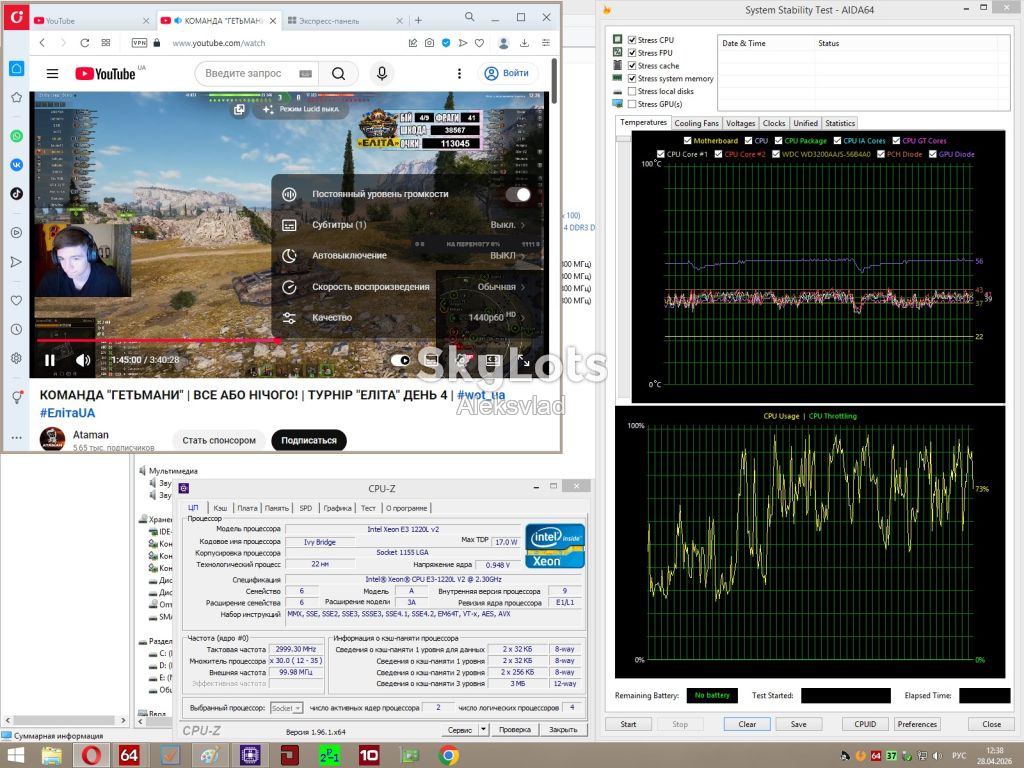The height and width of the screenshot is (768, 1024).
Task: Uncheck the Stress FPU checkbox
Action: (x=632, y=53)
